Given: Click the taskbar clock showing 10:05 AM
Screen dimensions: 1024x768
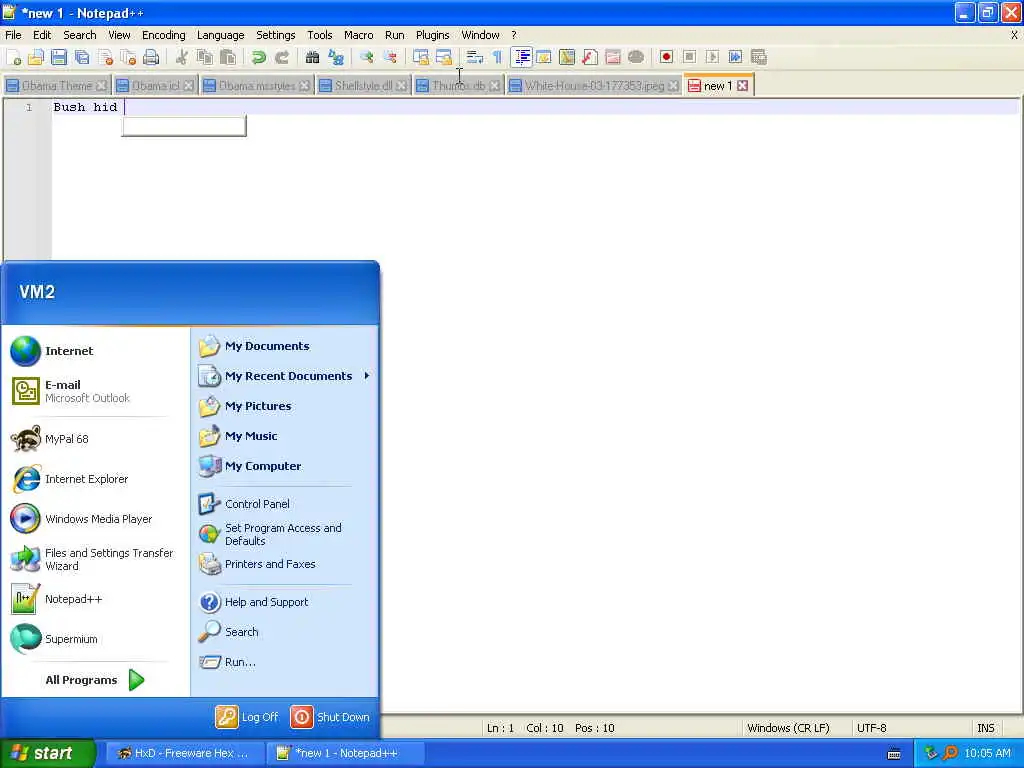Looking at the screenshot, I should (987, 753).
